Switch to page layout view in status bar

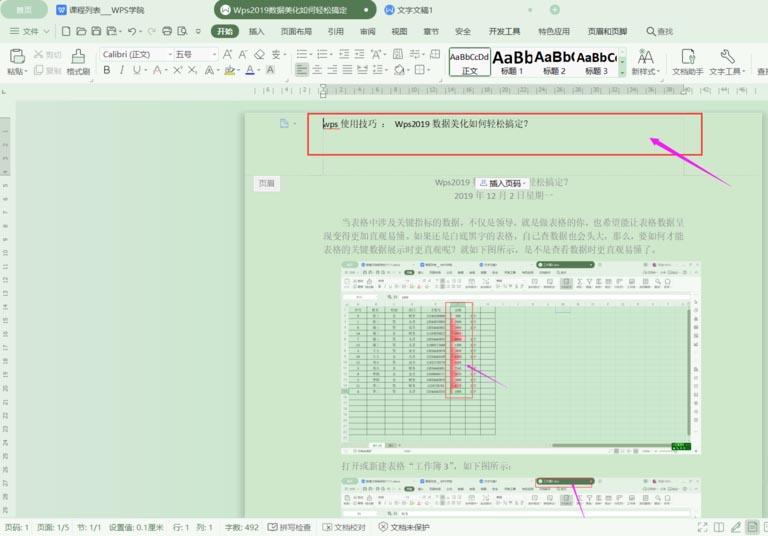tap(752, 527)
